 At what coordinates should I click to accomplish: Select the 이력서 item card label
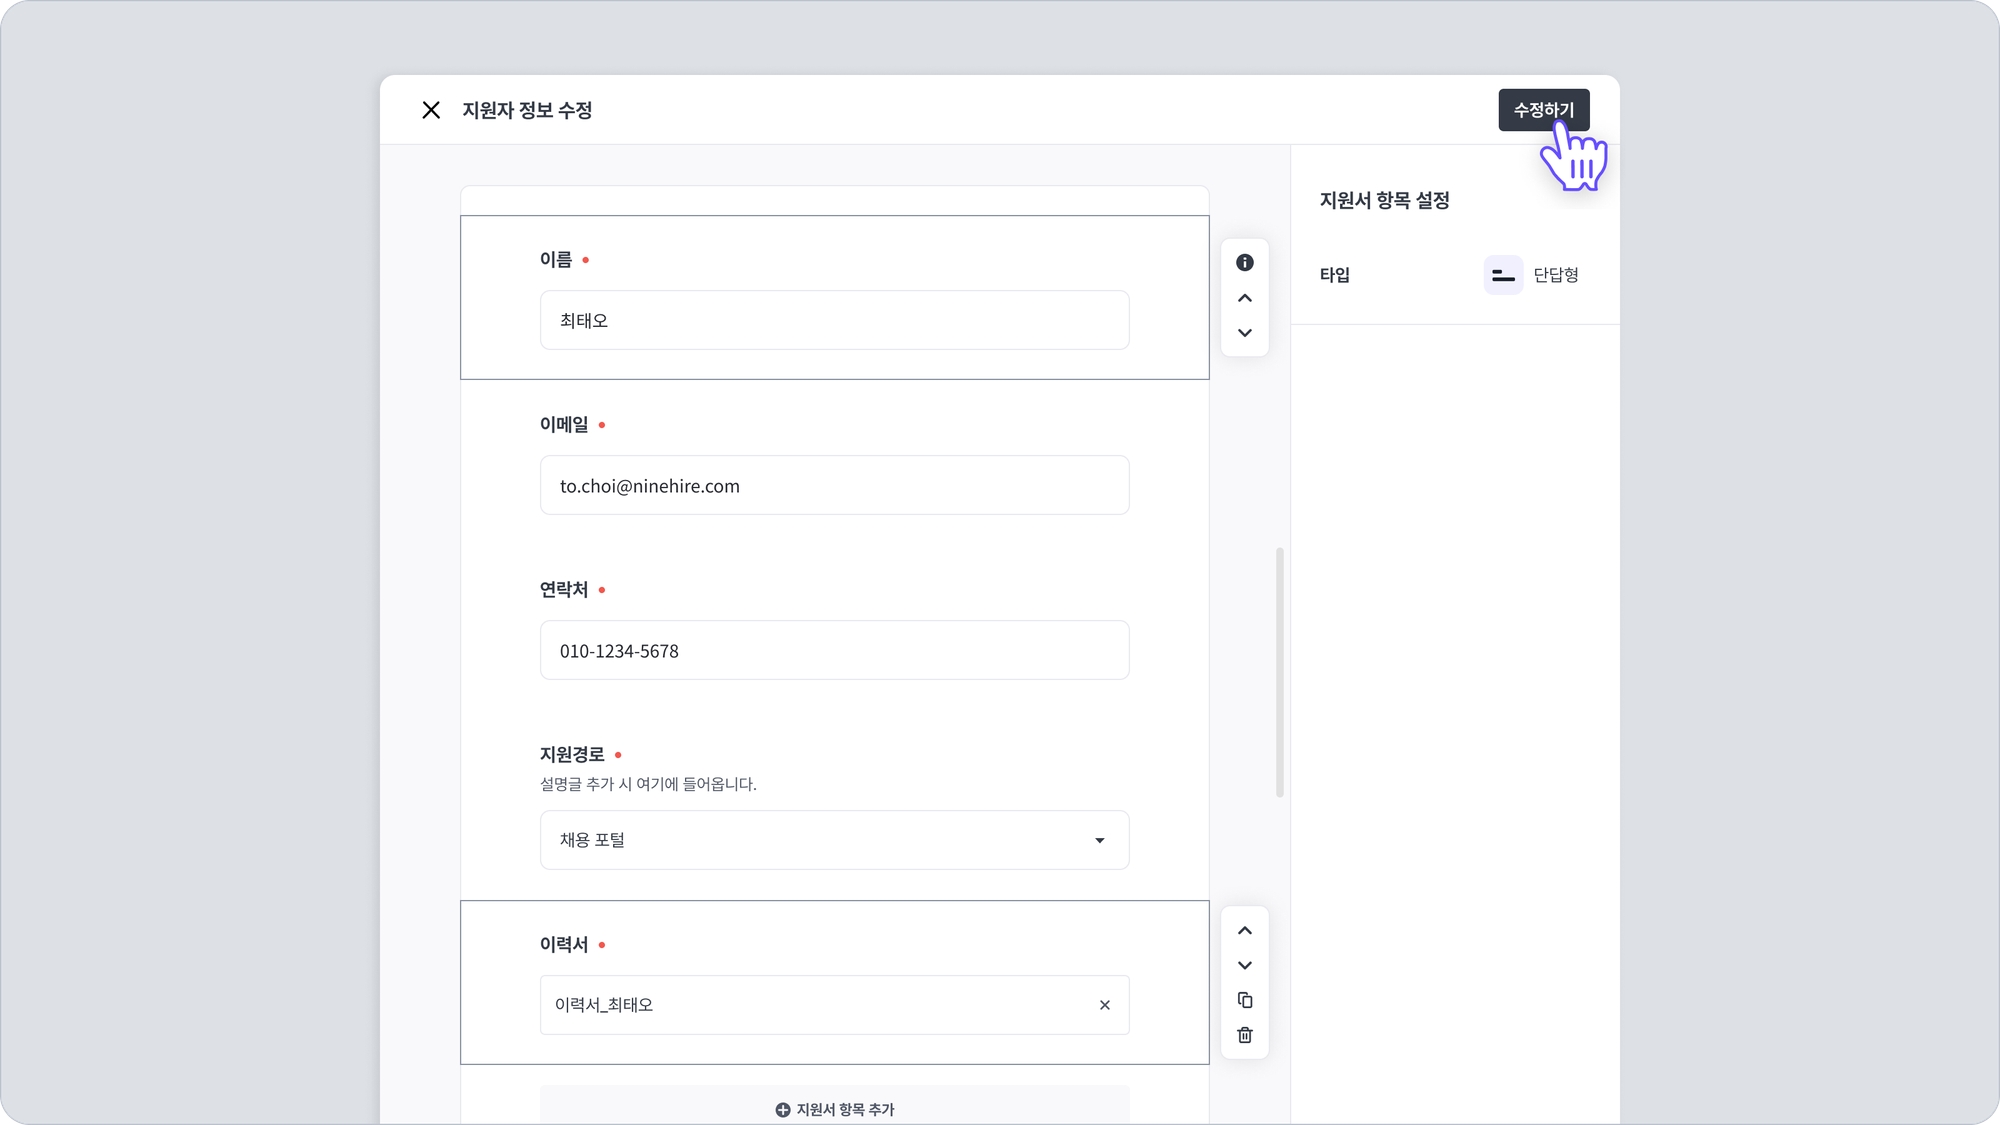coord(564,944)
